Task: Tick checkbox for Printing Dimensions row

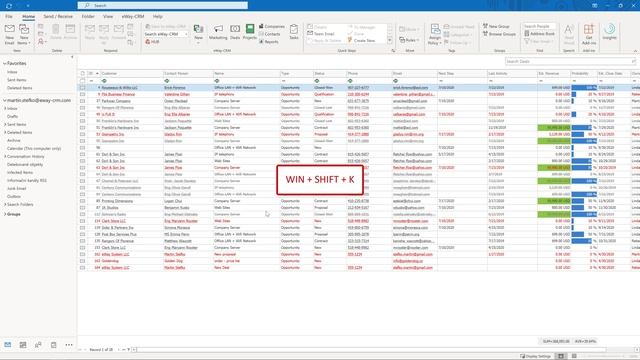Action: coord(82,201)
